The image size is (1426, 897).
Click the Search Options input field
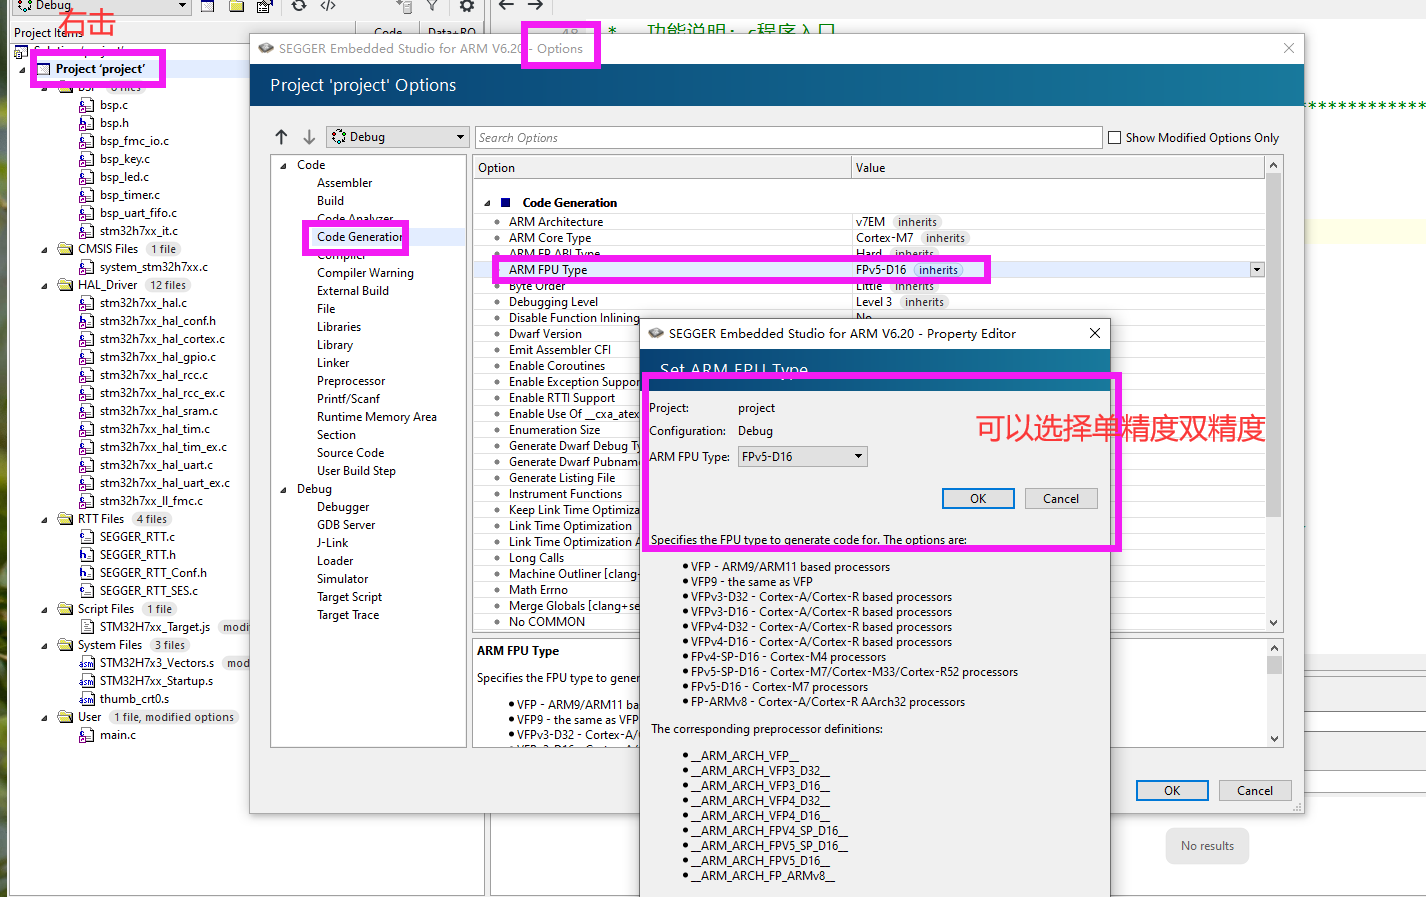pyautogui.click(x=789, y=137)
